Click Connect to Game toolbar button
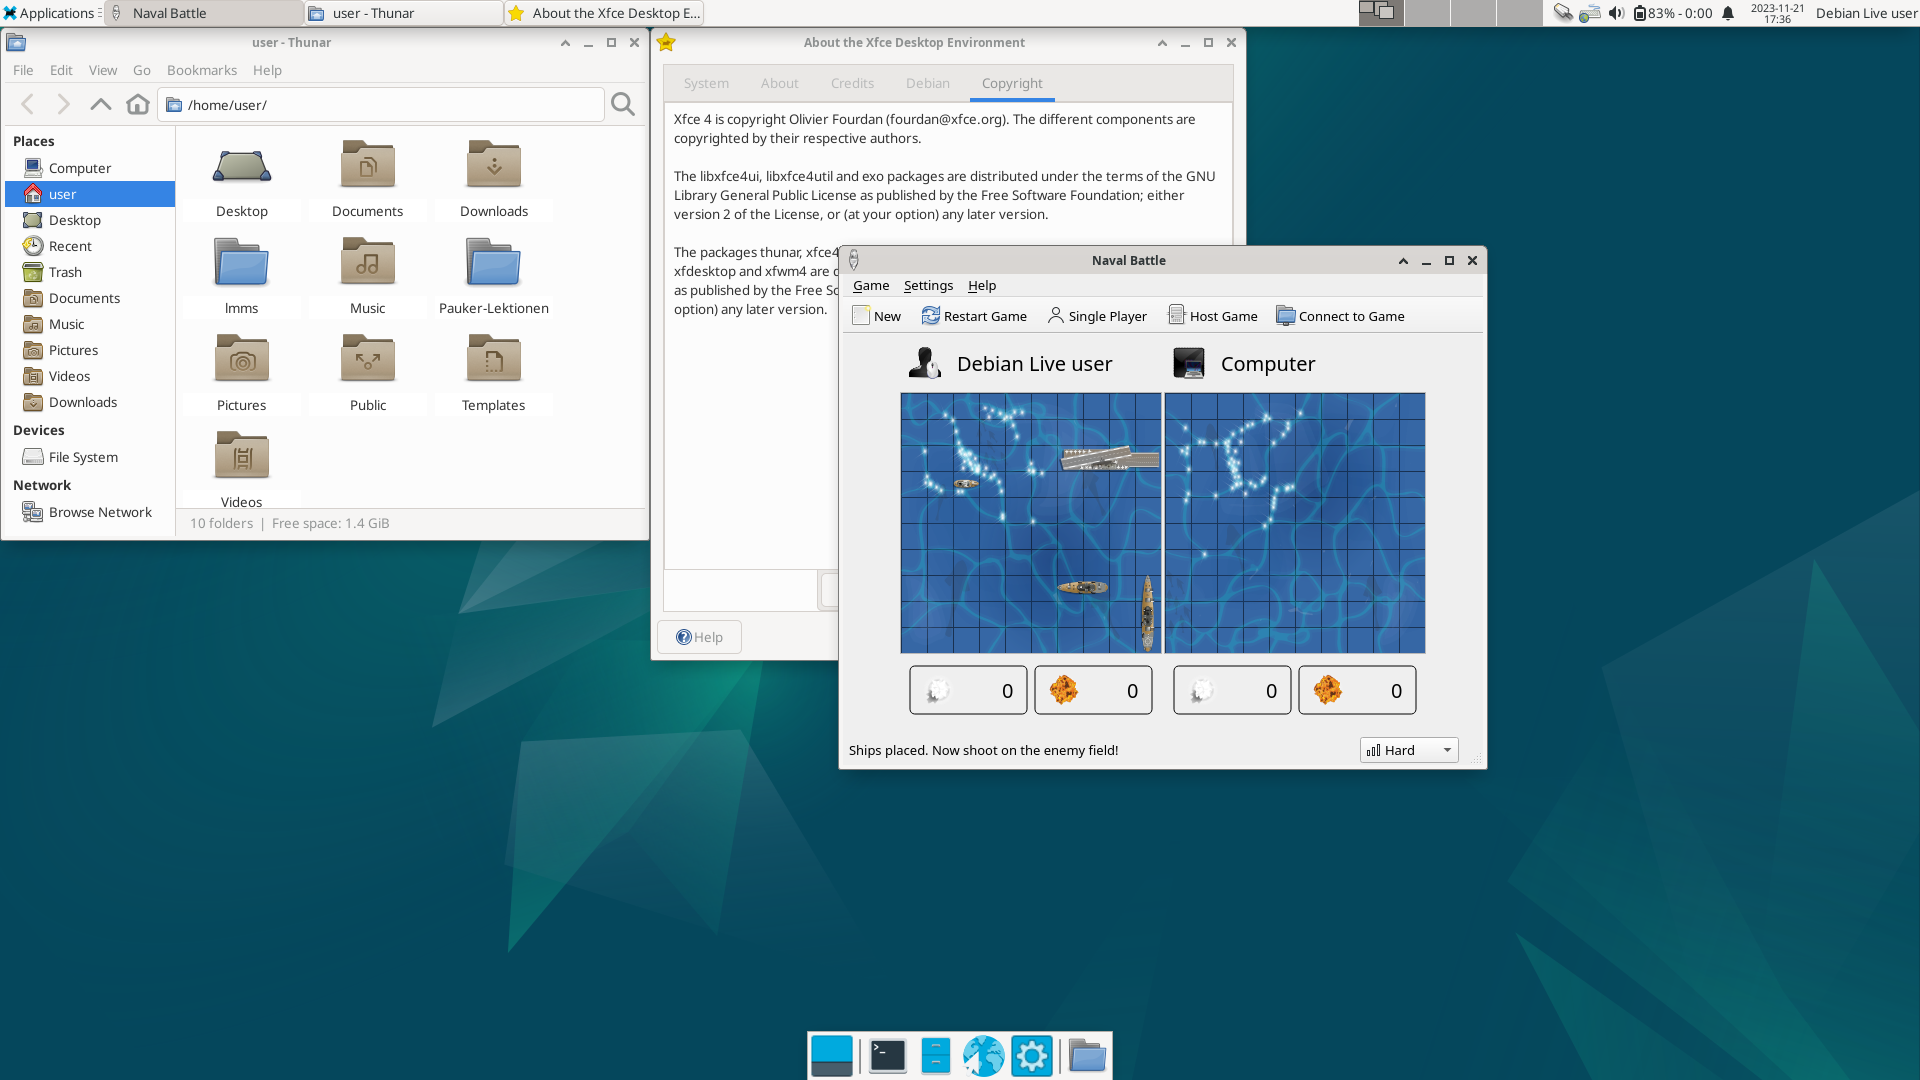 pos(1340,316)
